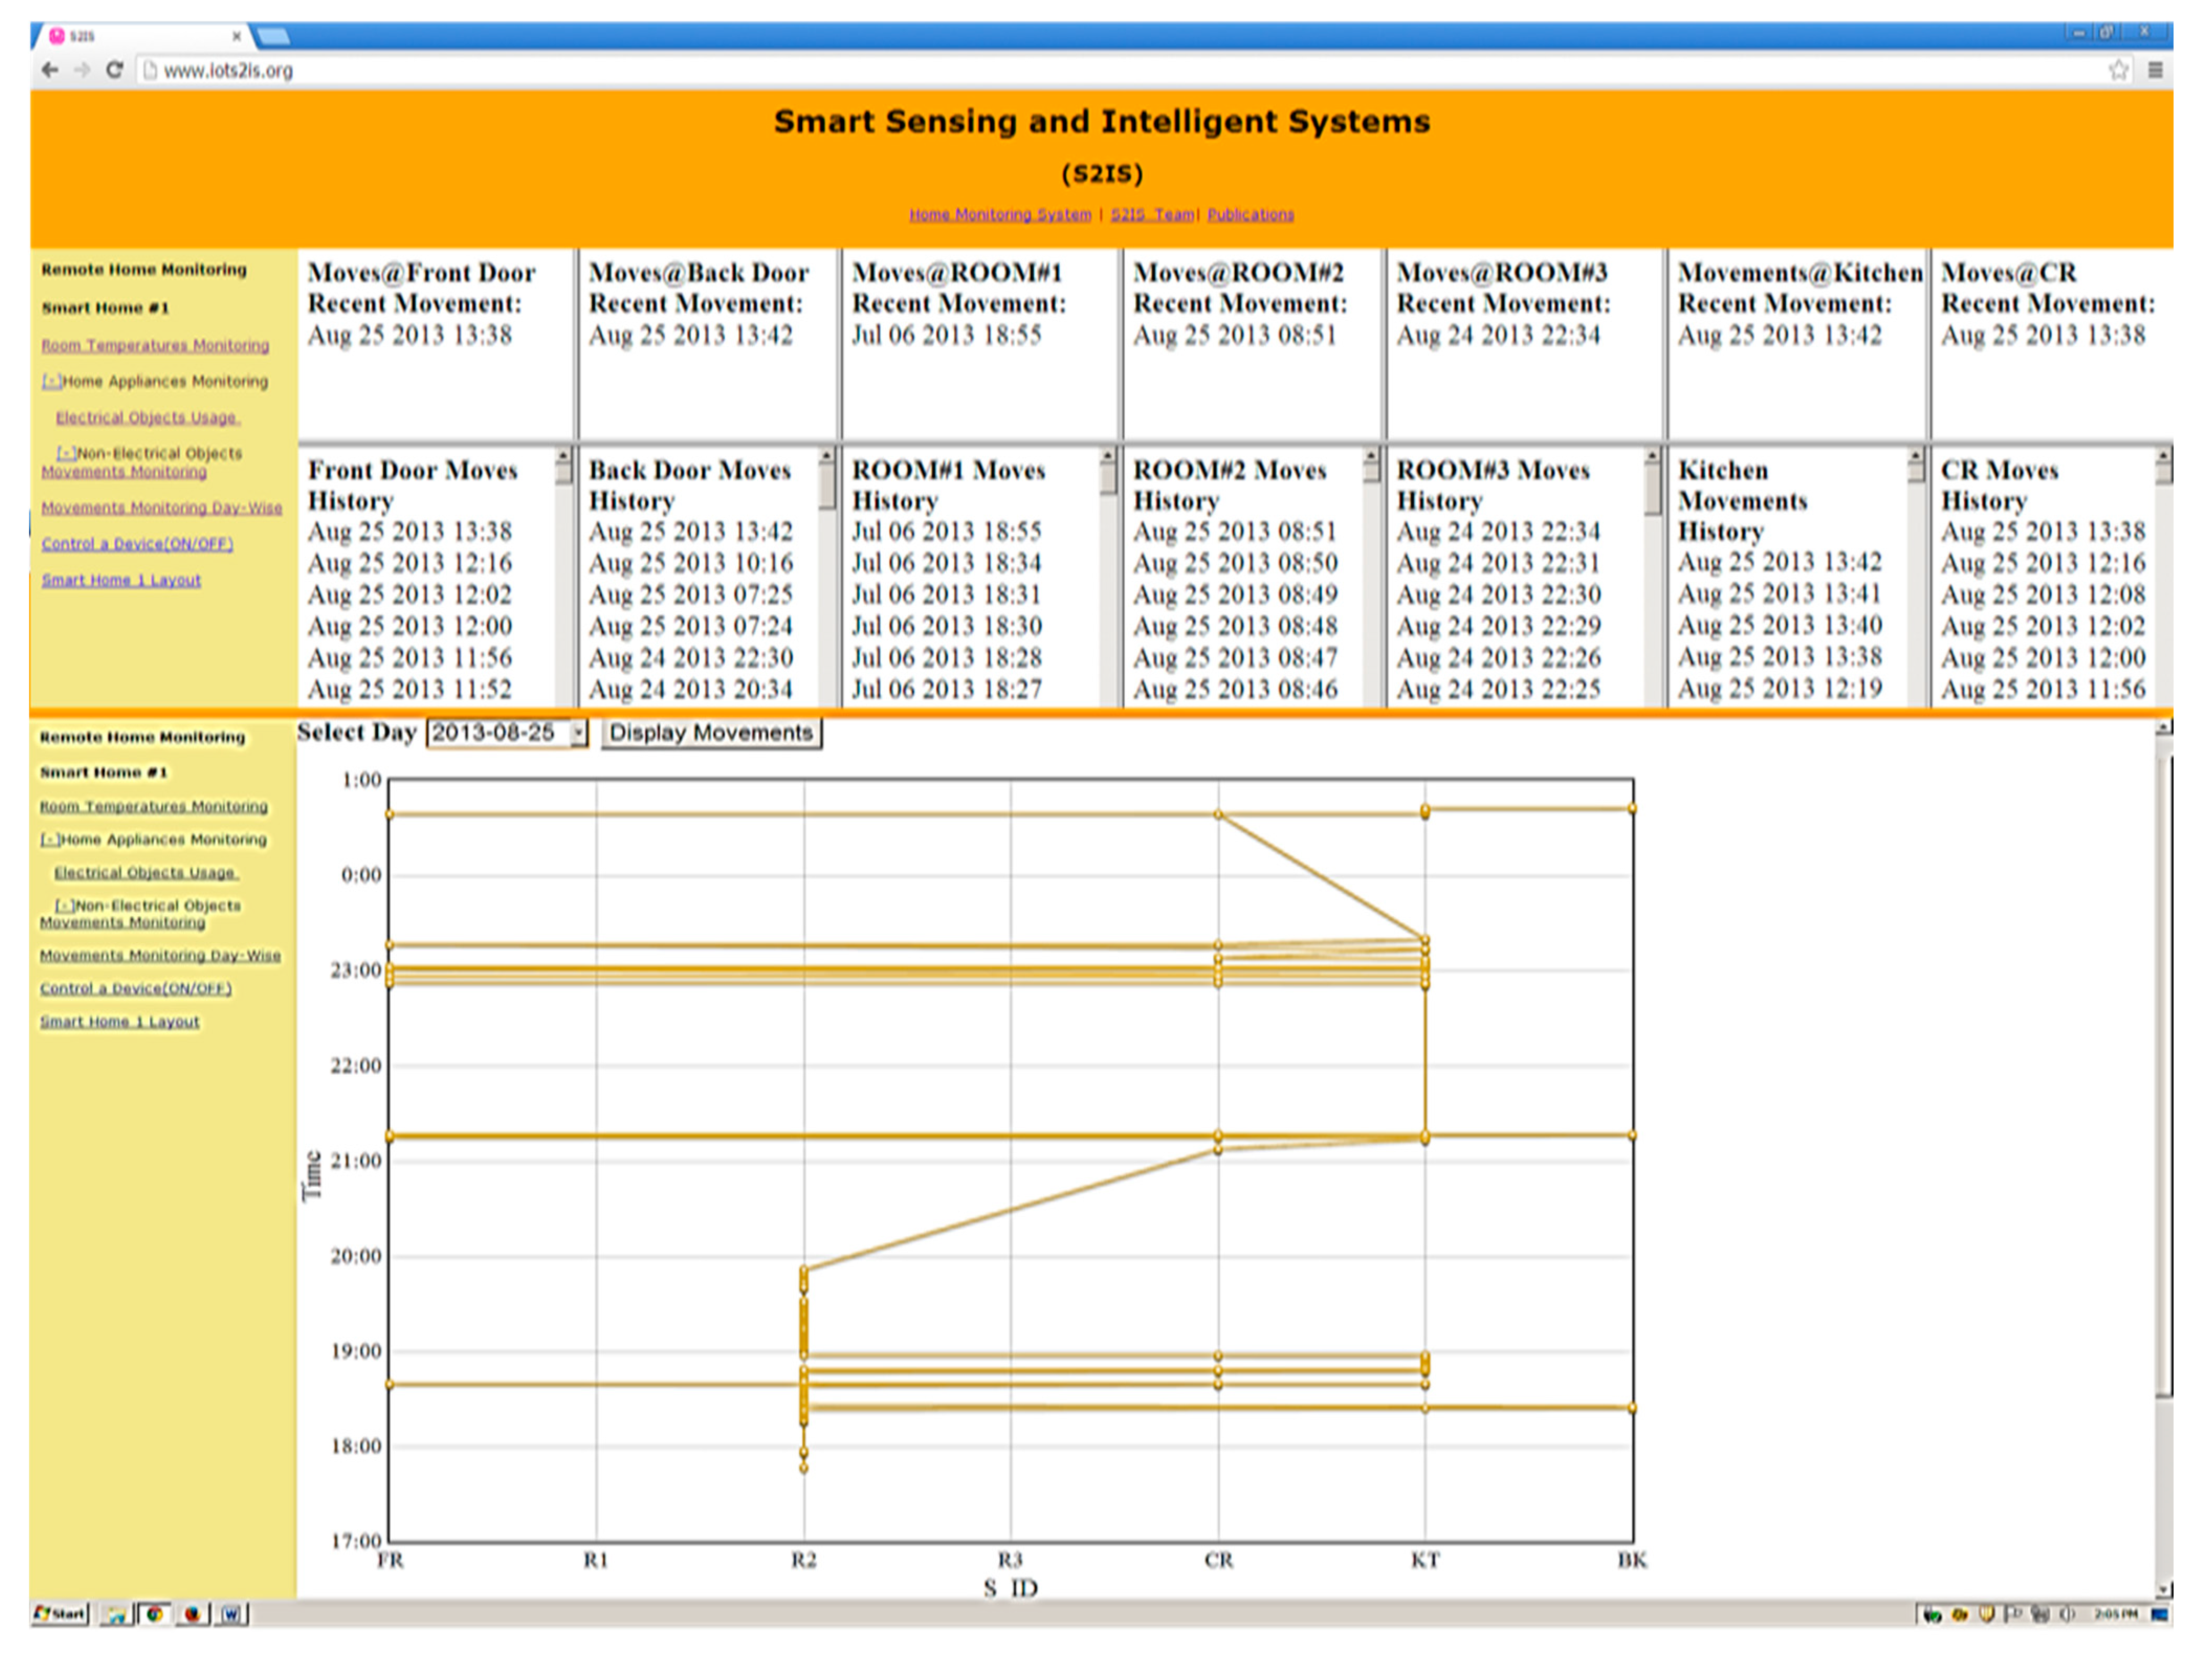Open Home Monitoring System header link
Viewport: 2212px width, 1656px height.
point(999,214)
